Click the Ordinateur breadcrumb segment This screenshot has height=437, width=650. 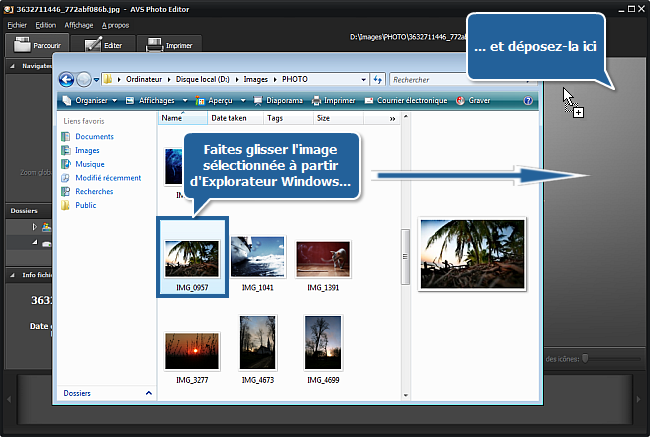[x=144, y=79]
